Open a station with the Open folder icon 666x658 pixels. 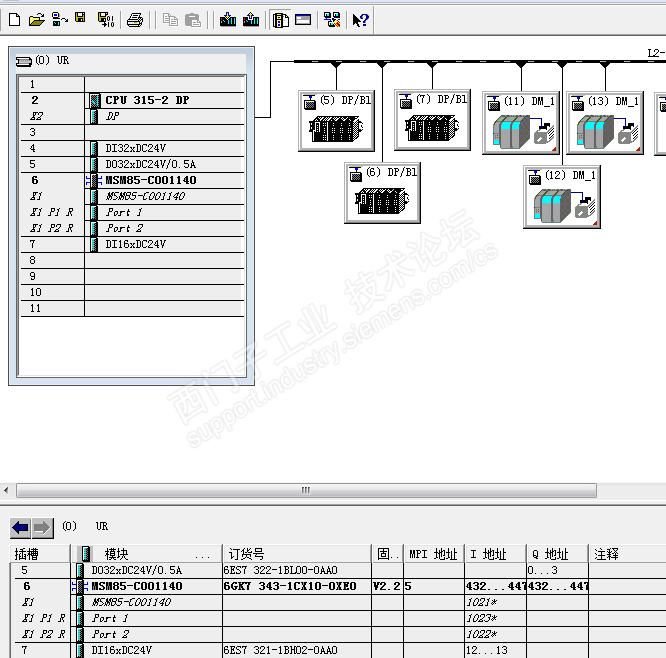[37, 20]
